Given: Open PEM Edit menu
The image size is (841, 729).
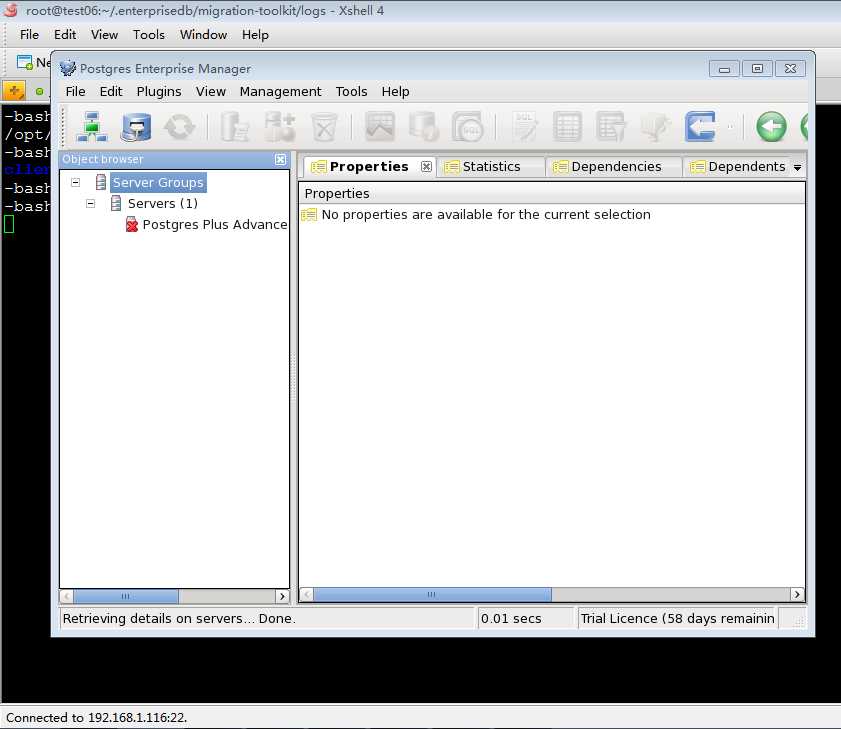Looking at the screenshot, I should [111, 92].
